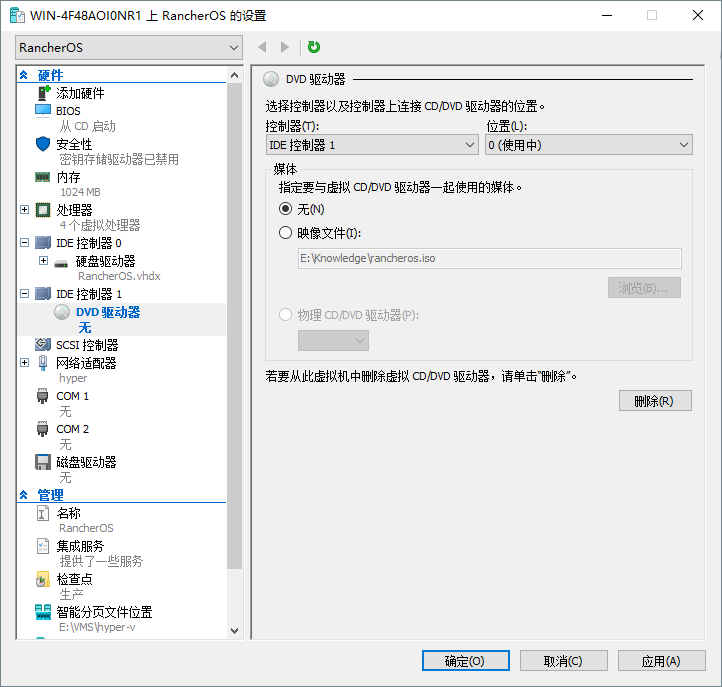Collapse the IDE 控制器 0 tree node
Viewport: 722px width, 687px height.
click(x=25, y=242)
